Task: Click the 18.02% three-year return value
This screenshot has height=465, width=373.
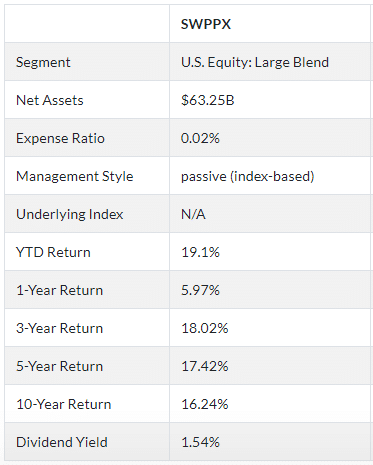Action: point(205,328)
